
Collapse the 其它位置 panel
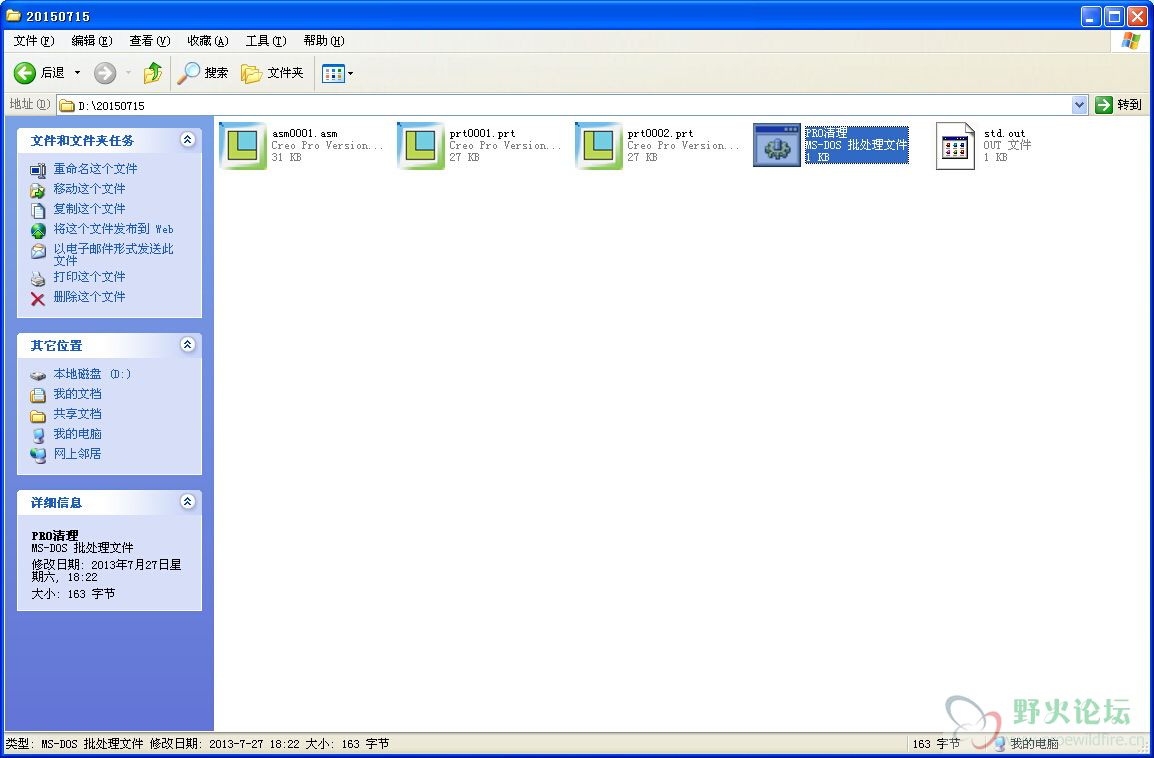pyautogui.click(x=188, y=344)
